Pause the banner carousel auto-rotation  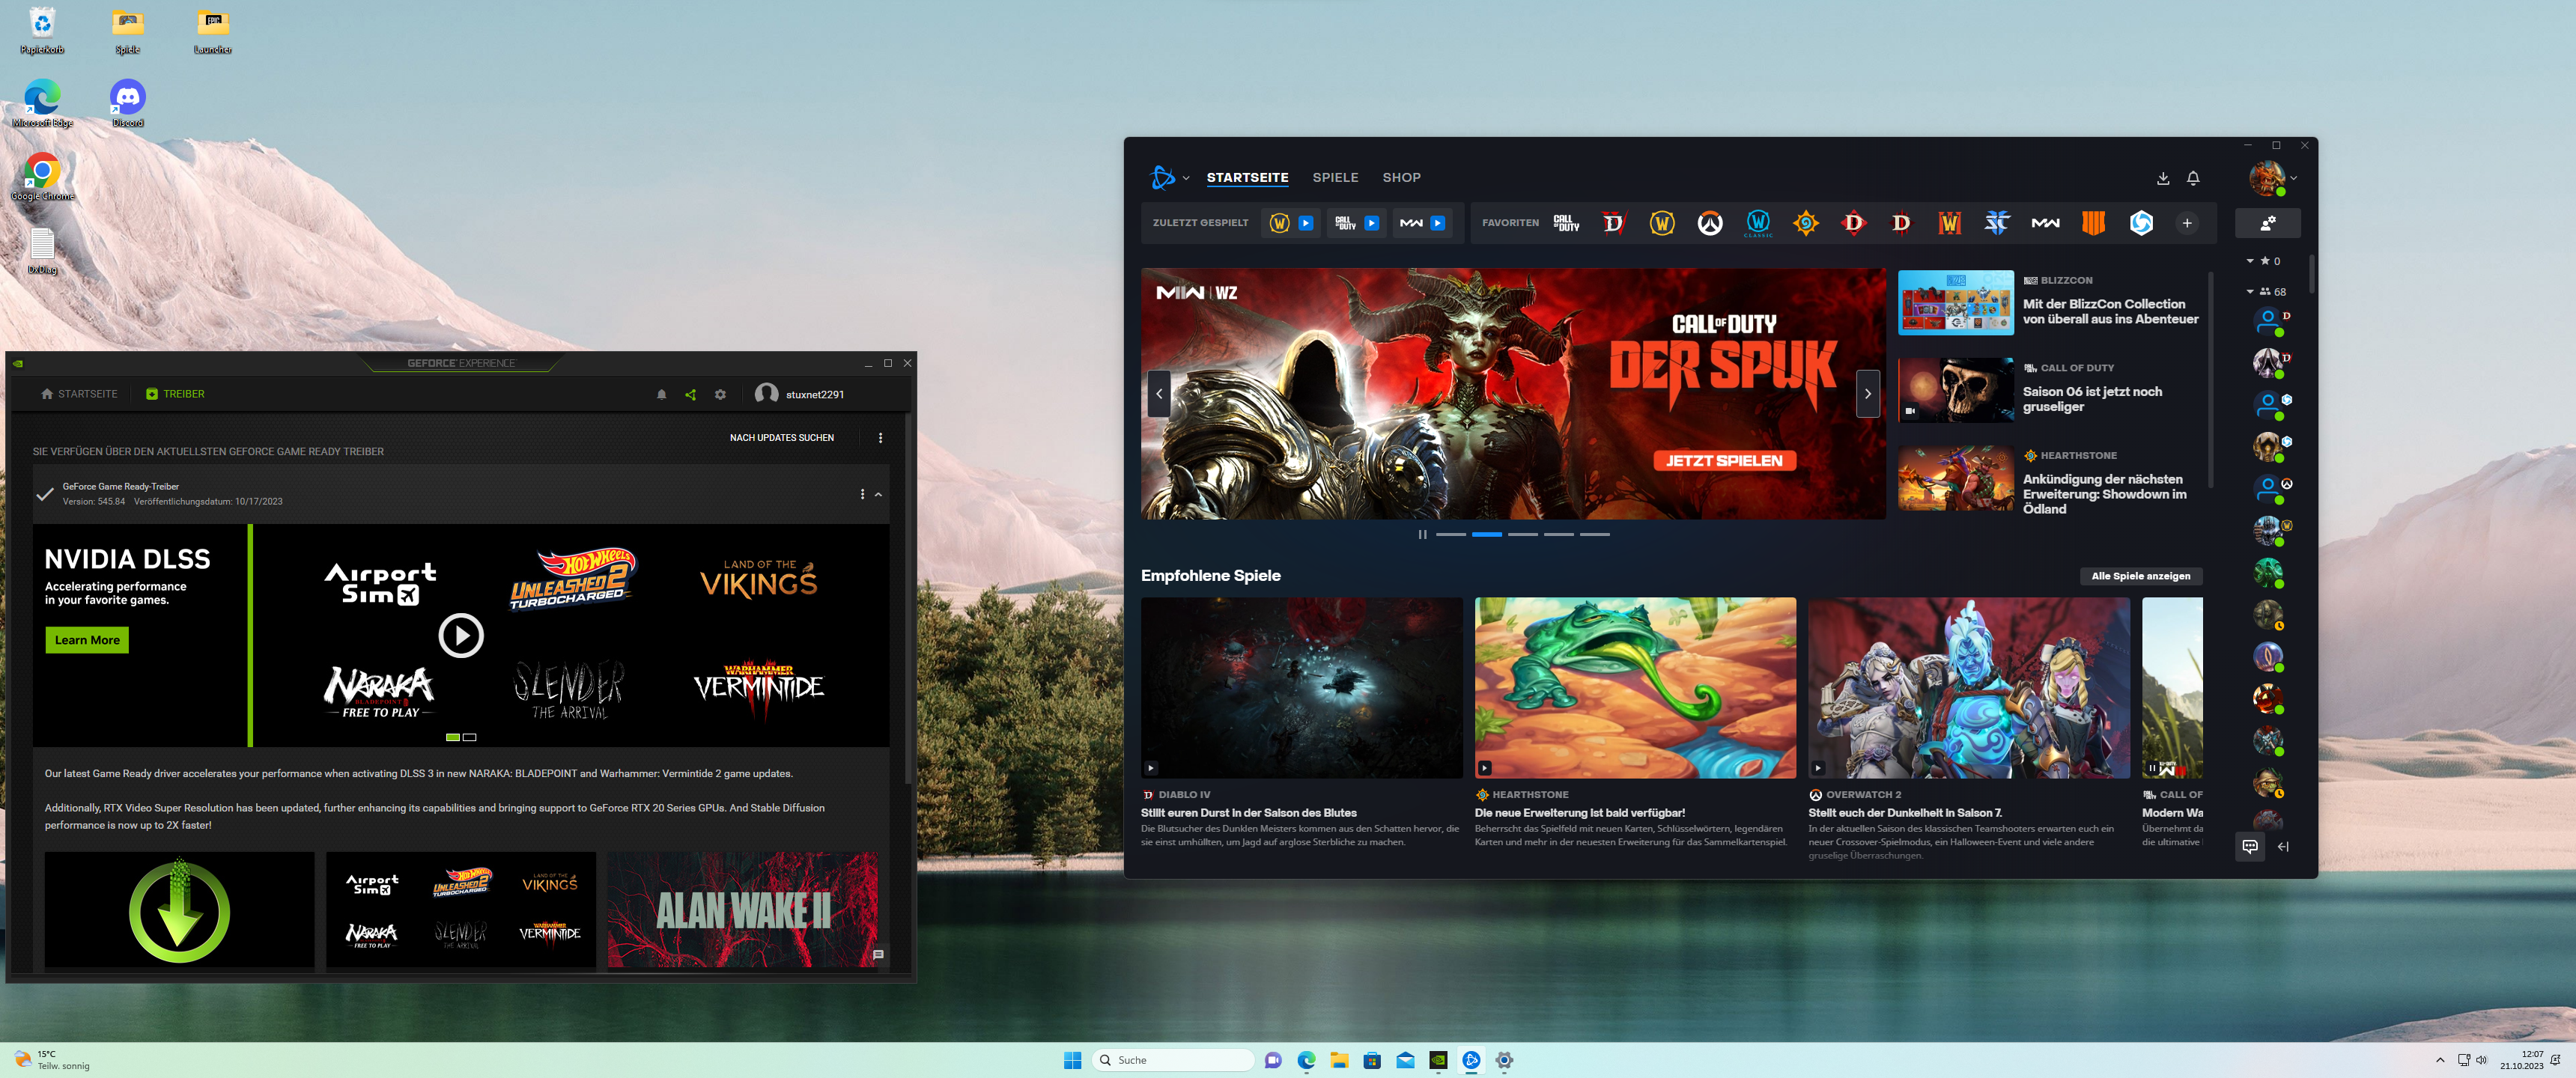[x=1421, y=534]
